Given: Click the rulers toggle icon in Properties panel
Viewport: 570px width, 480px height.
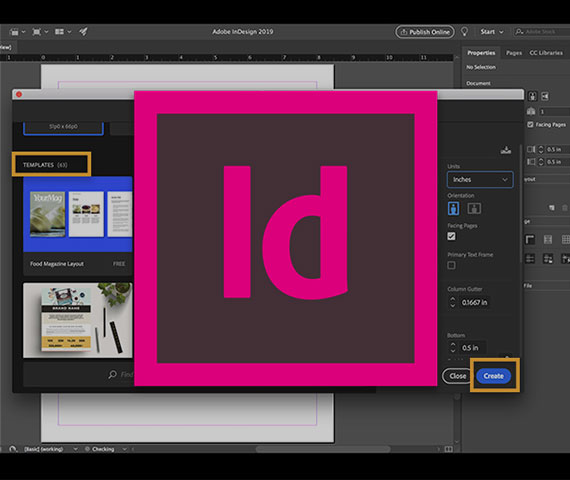Looking at the screenshot, I should point(530,239).
